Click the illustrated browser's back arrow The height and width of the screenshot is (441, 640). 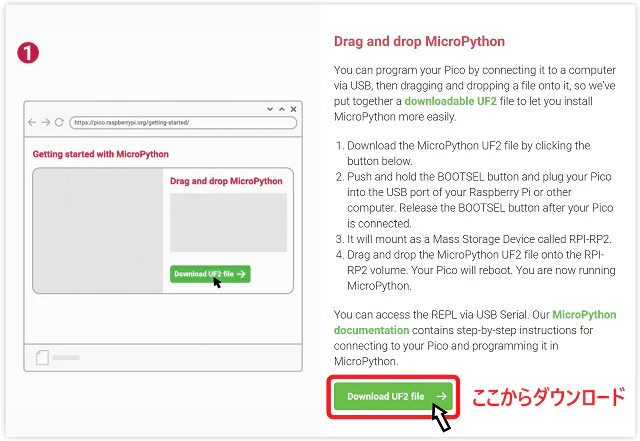pos(32,122)
